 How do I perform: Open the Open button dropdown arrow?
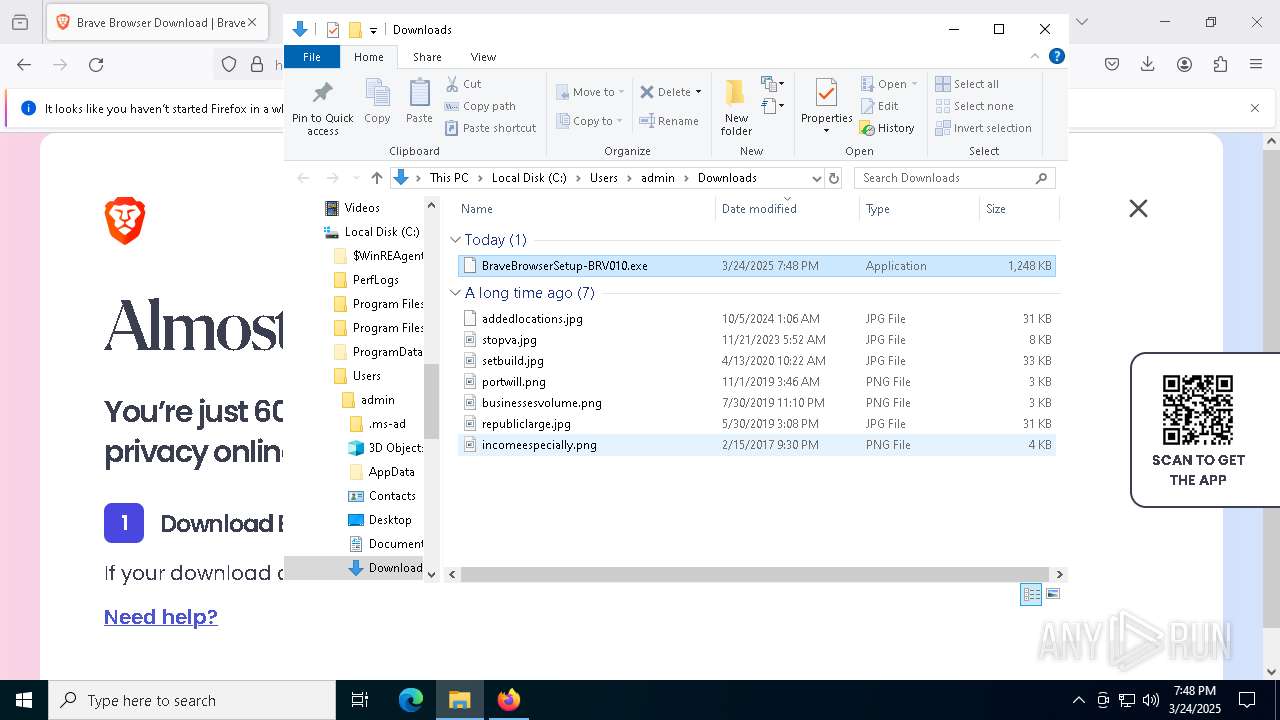pyautogui.click(x=914, y=84)
